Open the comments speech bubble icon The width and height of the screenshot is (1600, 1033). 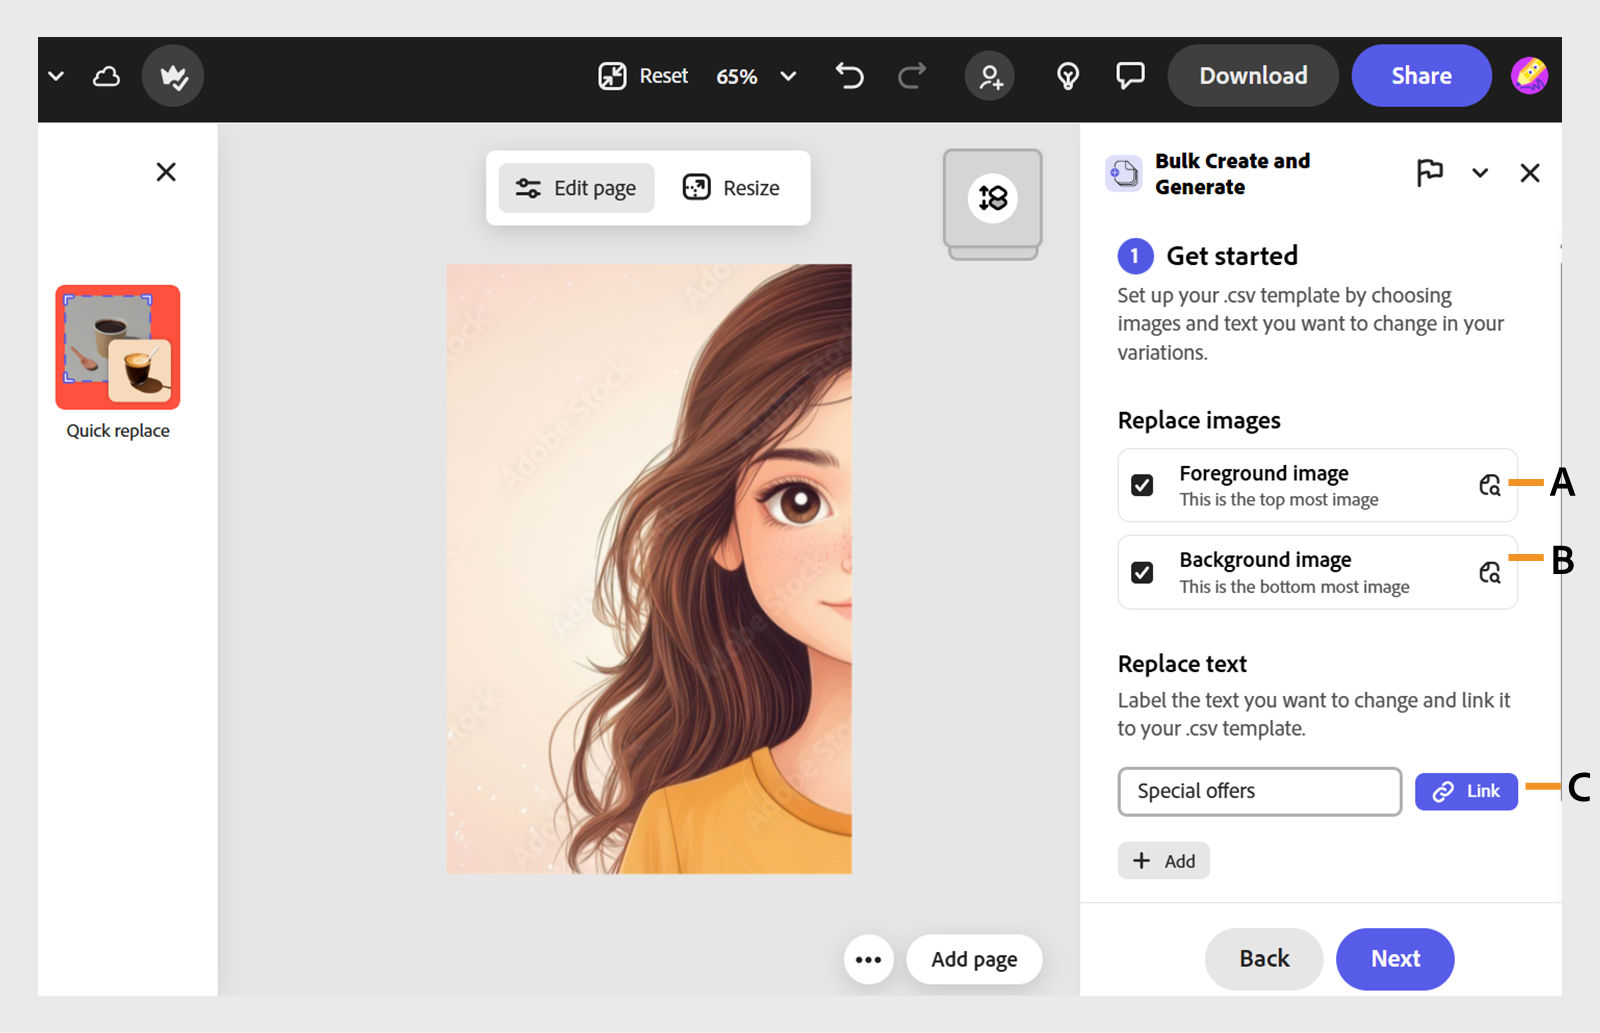(x=1130, y=76)
